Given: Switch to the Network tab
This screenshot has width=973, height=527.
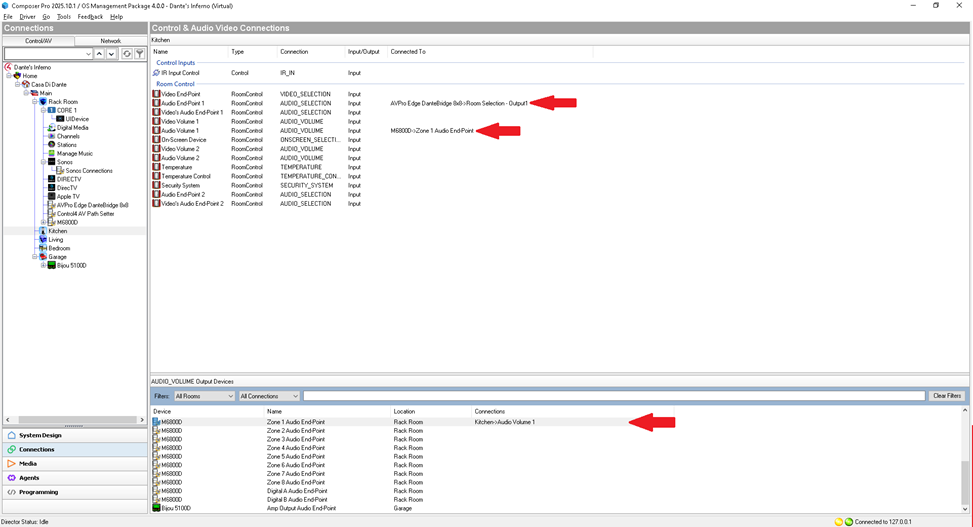Looking at the screenshot, I should coord(111,41).
